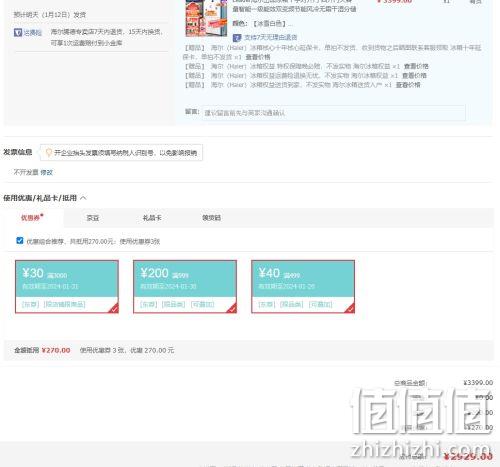This screenshot has height=467, width=500.
Task: Click the checkmark corner on ¥200 coupon
Action: (x=232, y=309)
